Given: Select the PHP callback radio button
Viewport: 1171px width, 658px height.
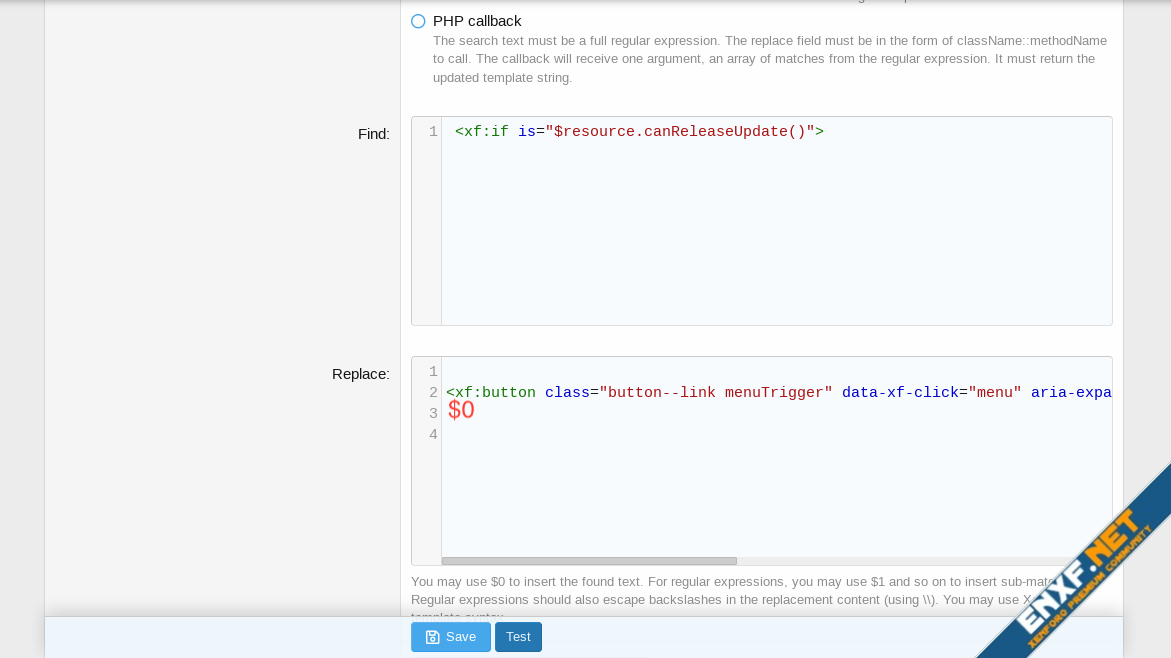Looking at the screenshot, I should coord(418,21).
